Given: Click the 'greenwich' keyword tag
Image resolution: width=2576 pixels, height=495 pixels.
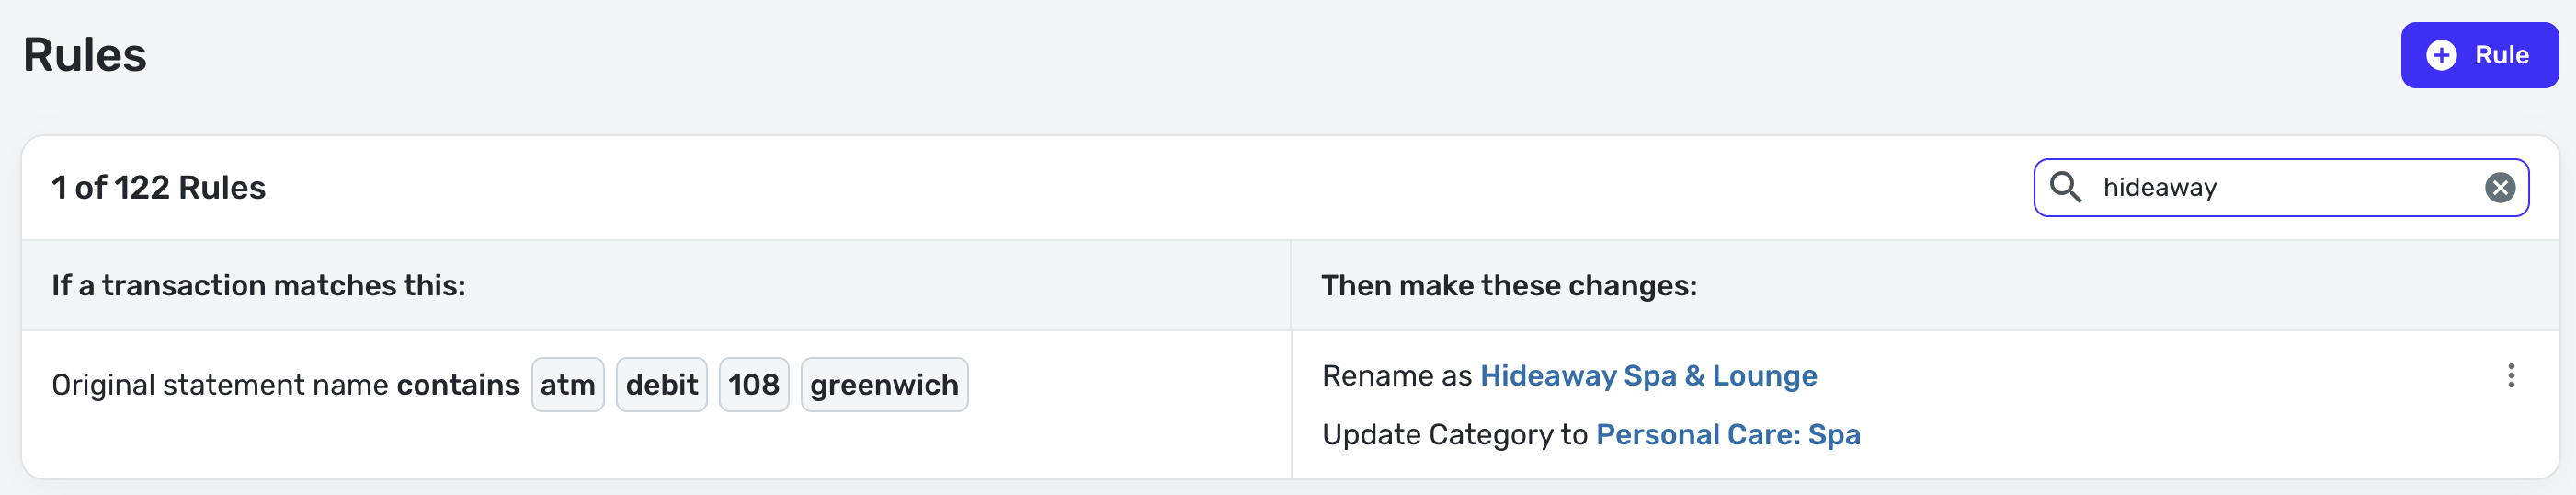Looking at the screenshot, I should pos(883,385).
